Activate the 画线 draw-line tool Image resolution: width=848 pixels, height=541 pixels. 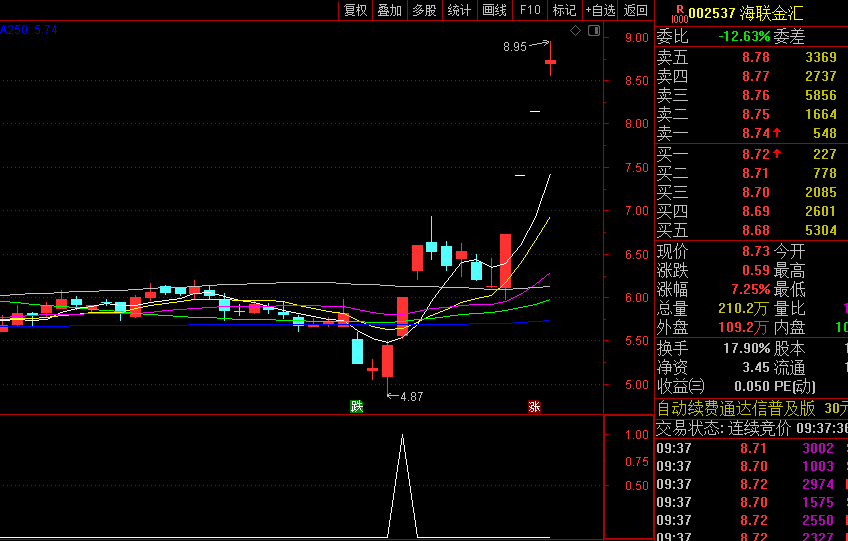(x=495, y=10)
